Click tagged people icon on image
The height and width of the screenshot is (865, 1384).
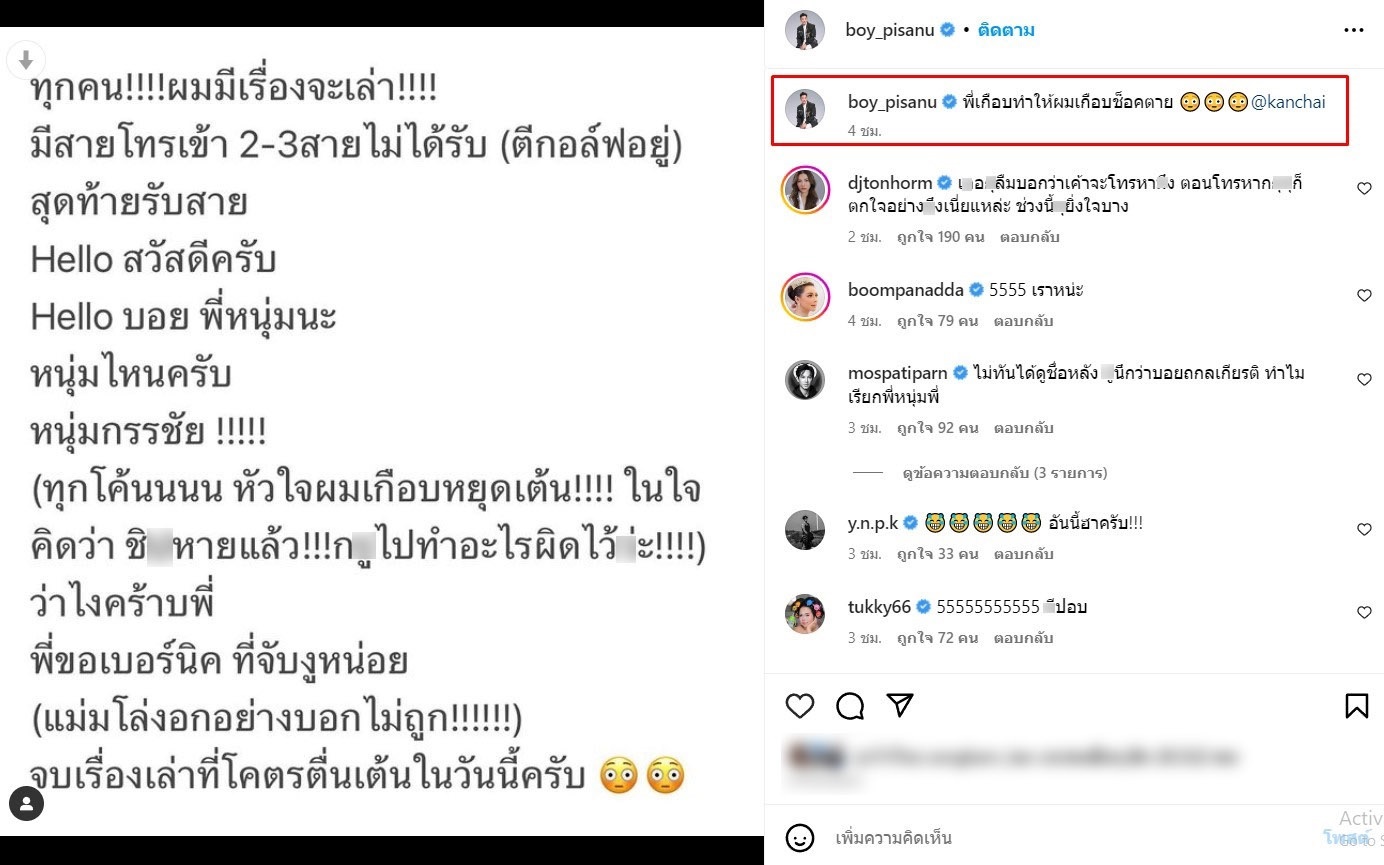(27, 802)
